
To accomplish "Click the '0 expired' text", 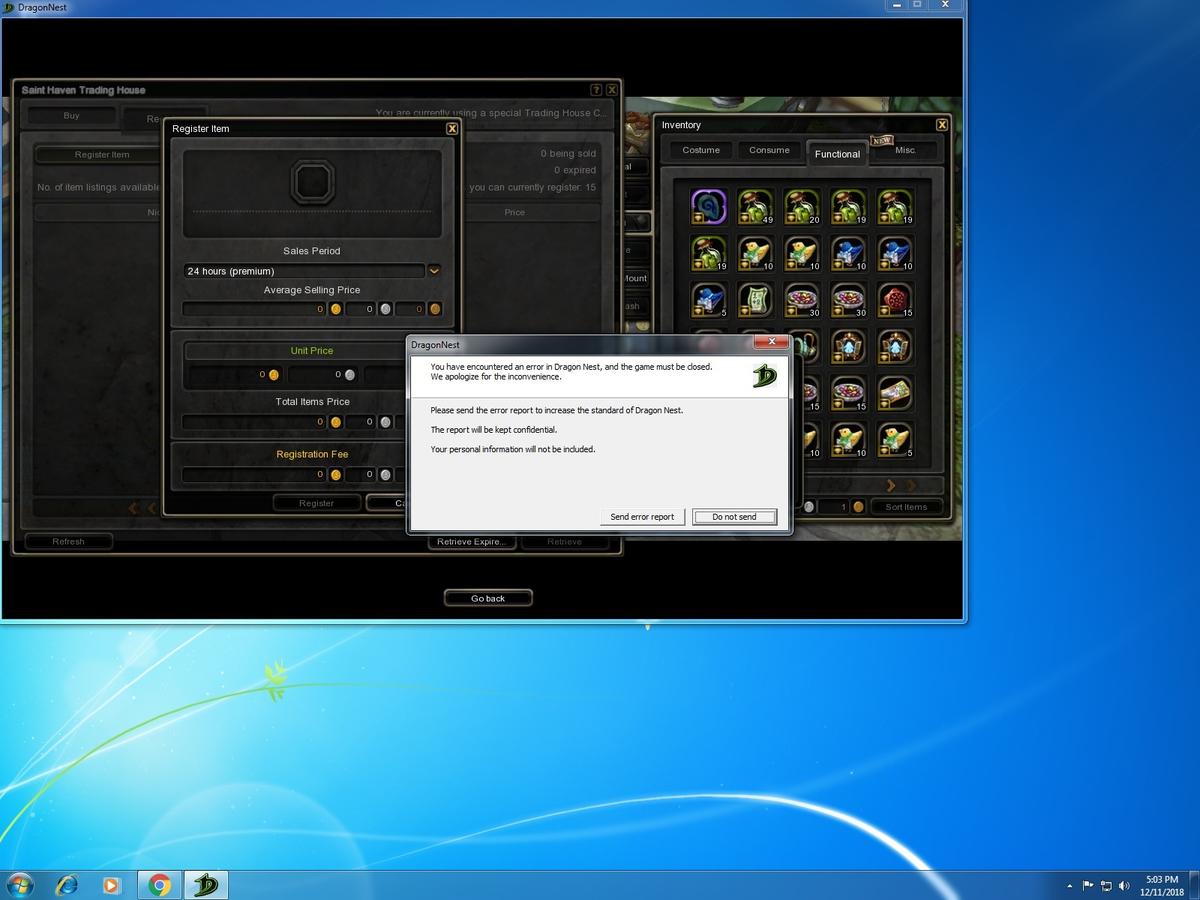I will [575, 170].
